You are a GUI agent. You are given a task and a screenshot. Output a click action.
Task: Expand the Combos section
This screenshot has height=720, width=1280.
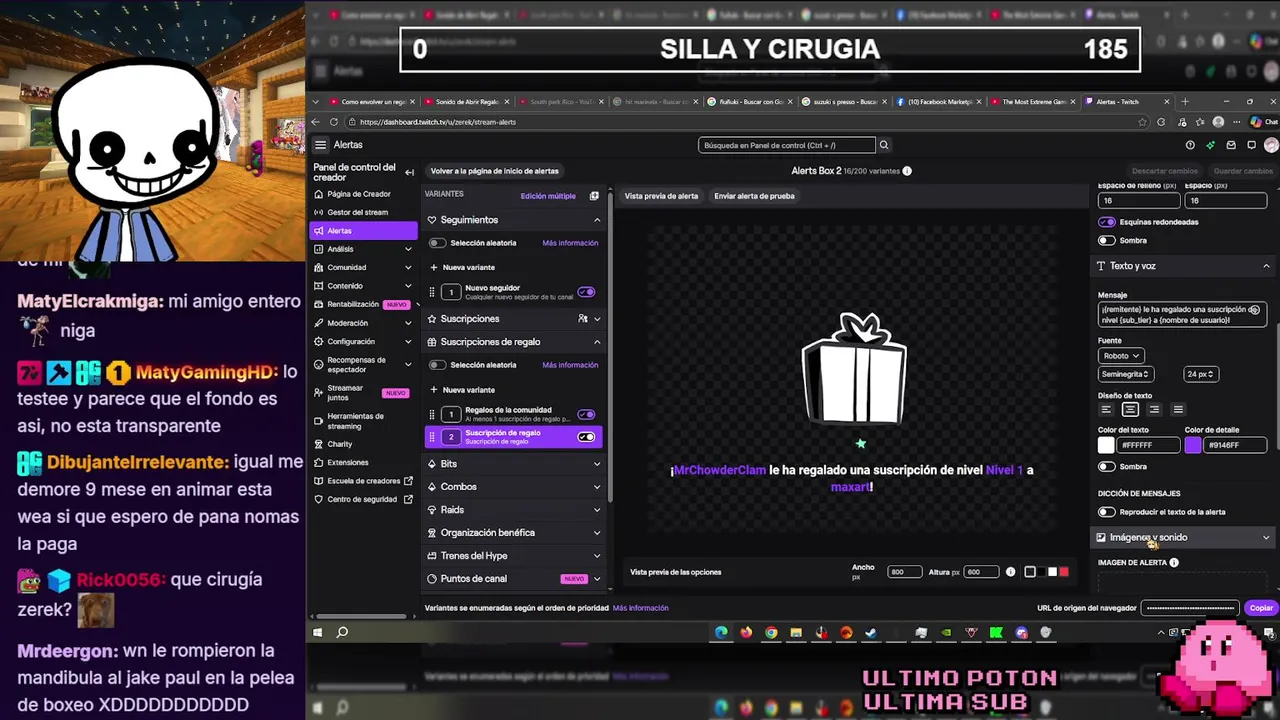597,487
